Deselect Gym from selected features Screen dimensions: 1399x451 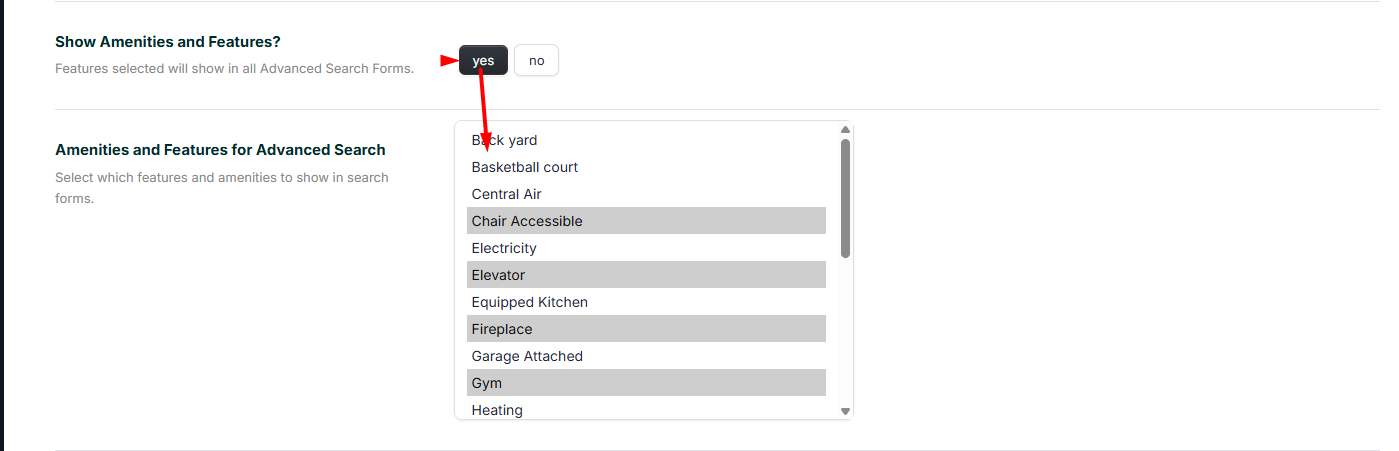click(487, 383)
